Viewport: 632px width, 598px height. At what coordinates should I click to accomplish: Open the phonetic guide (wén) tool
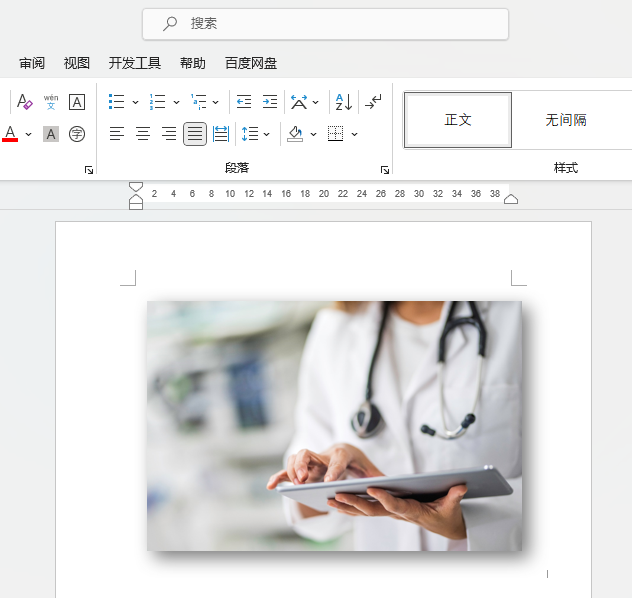(x=51, y=102)
